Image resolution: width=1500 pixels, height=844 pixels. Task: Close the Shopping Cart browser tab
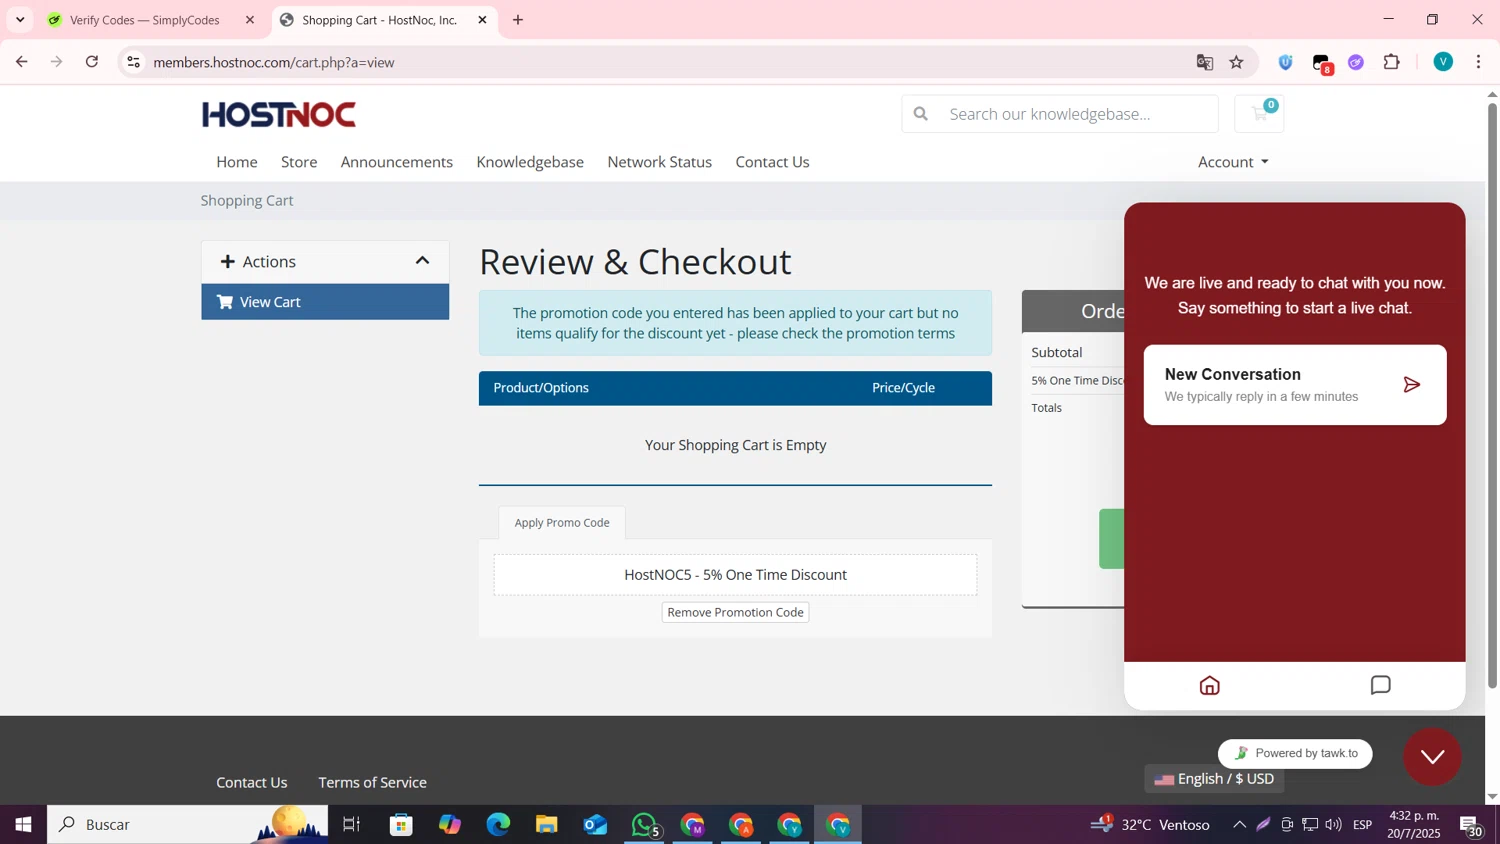pyautogui.click(x=482, y=20)
